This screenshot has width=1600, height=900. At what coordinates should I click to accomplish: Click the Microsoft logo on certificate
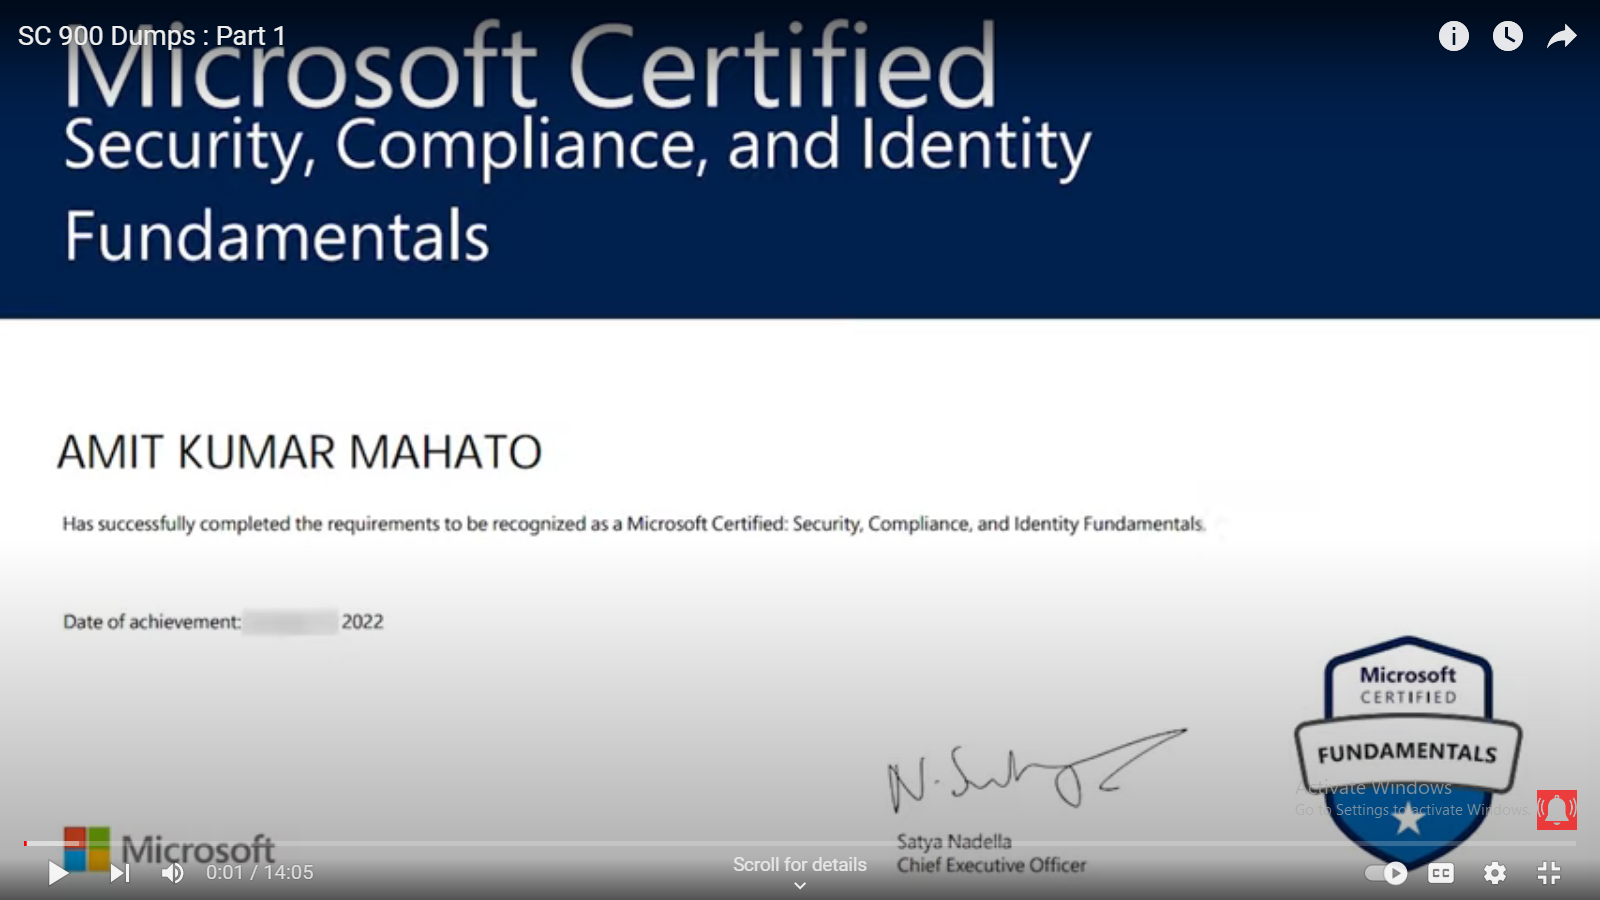(x=169, y=850)
